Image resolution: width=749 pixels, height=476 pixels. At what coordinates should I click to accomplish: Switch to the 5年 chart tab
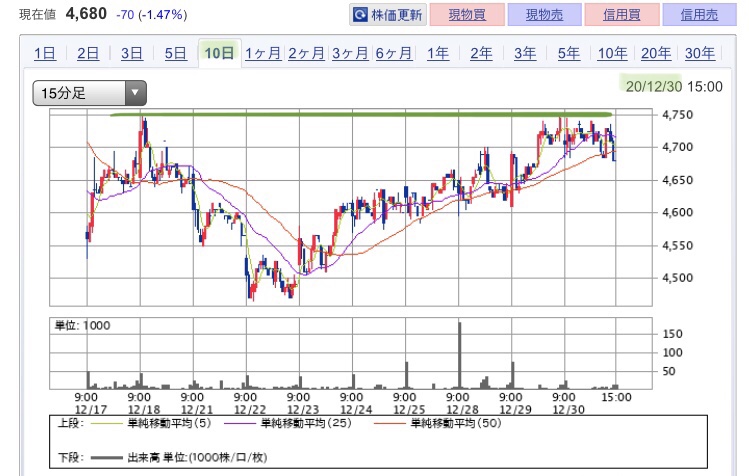tap(568, 53)
